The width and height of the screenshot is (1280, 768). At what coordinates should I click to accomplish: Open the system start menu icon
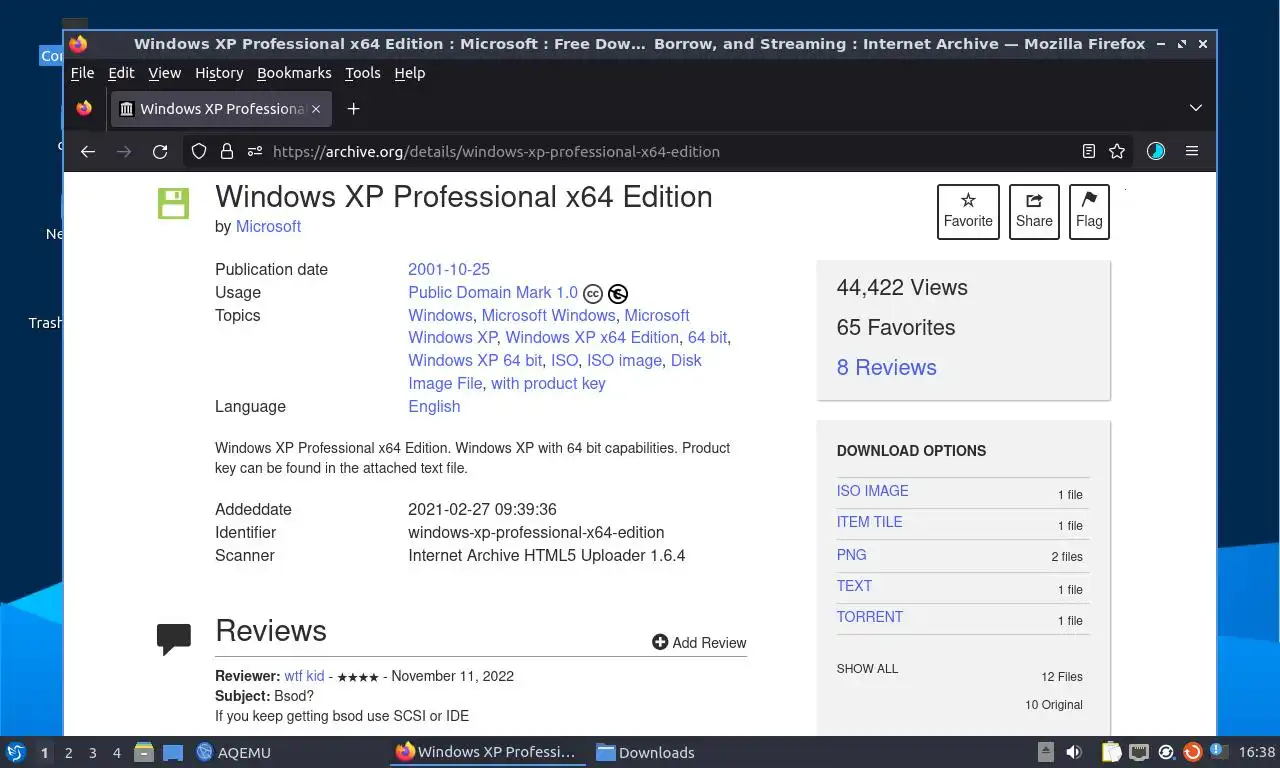[x=15, y=752]
